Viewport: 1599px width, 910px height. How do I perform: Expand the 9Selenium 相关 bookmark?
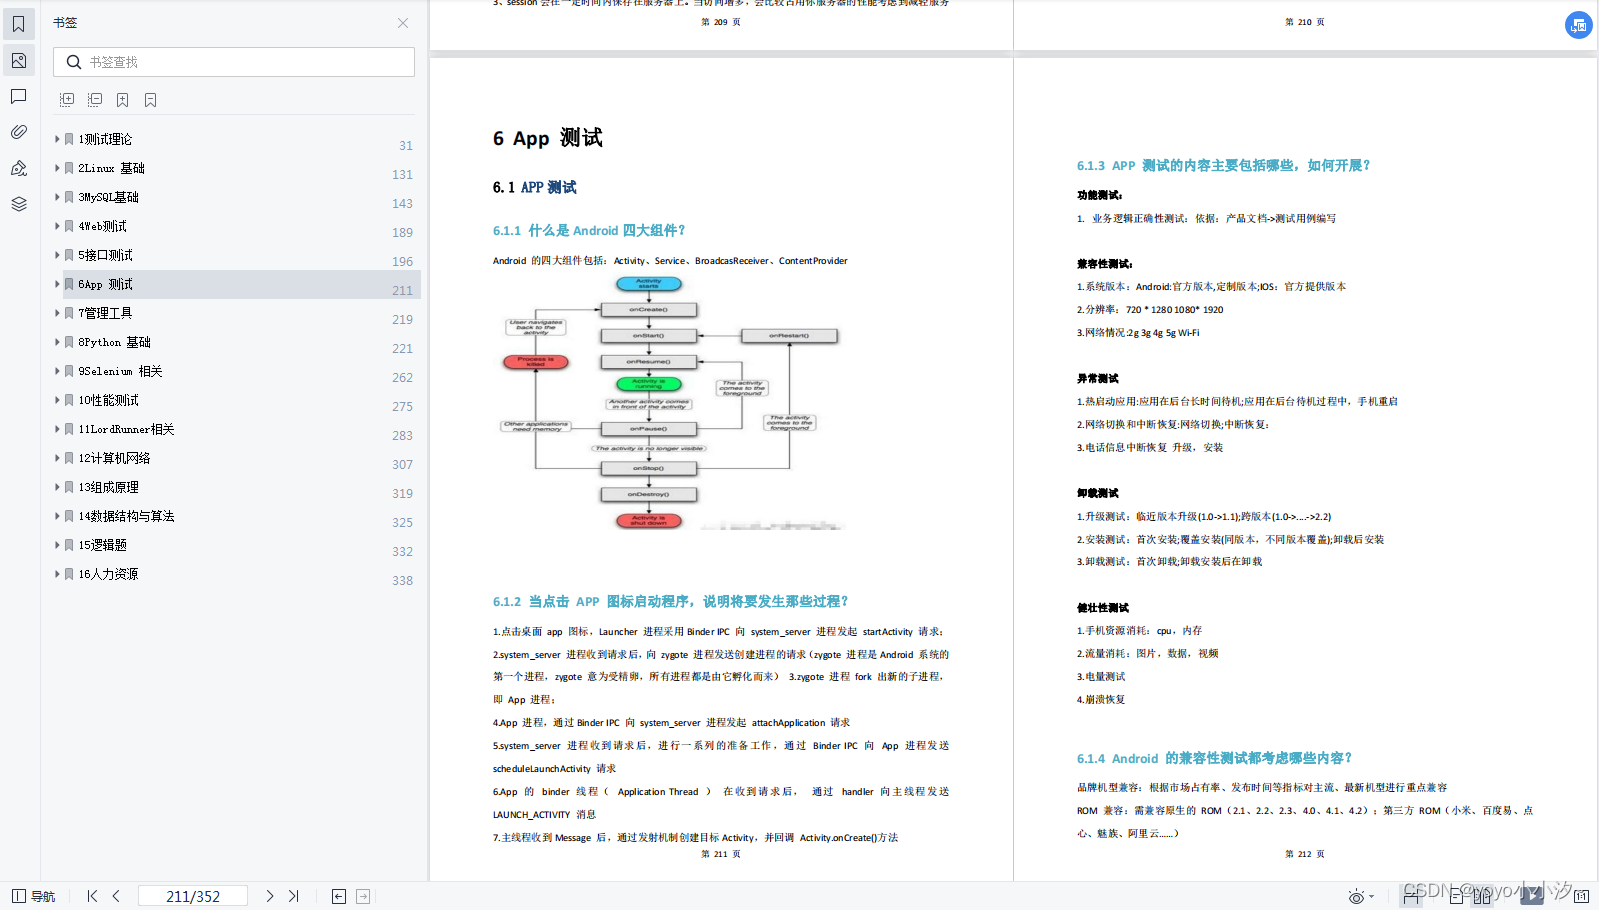coord(57,371)
